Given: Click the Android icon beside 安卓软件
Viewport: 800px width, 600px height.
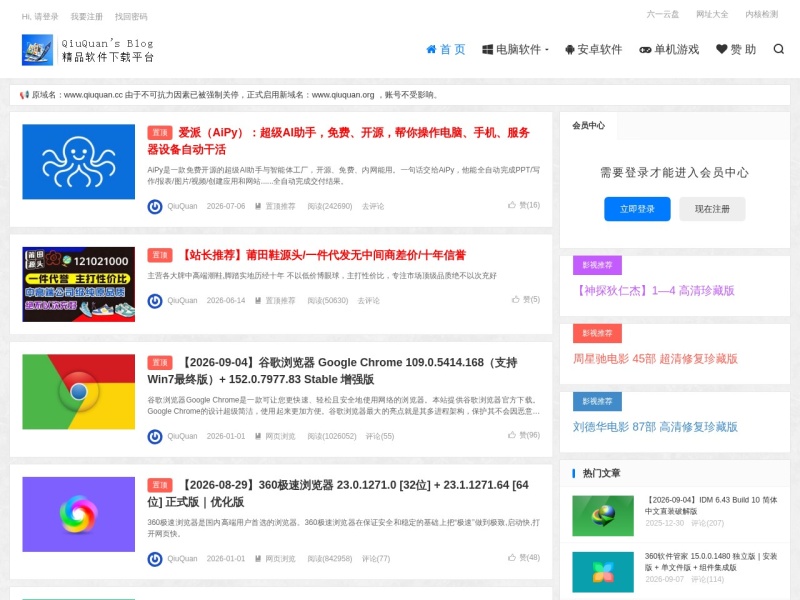Looking at the screenshot, I should point(570,49).
